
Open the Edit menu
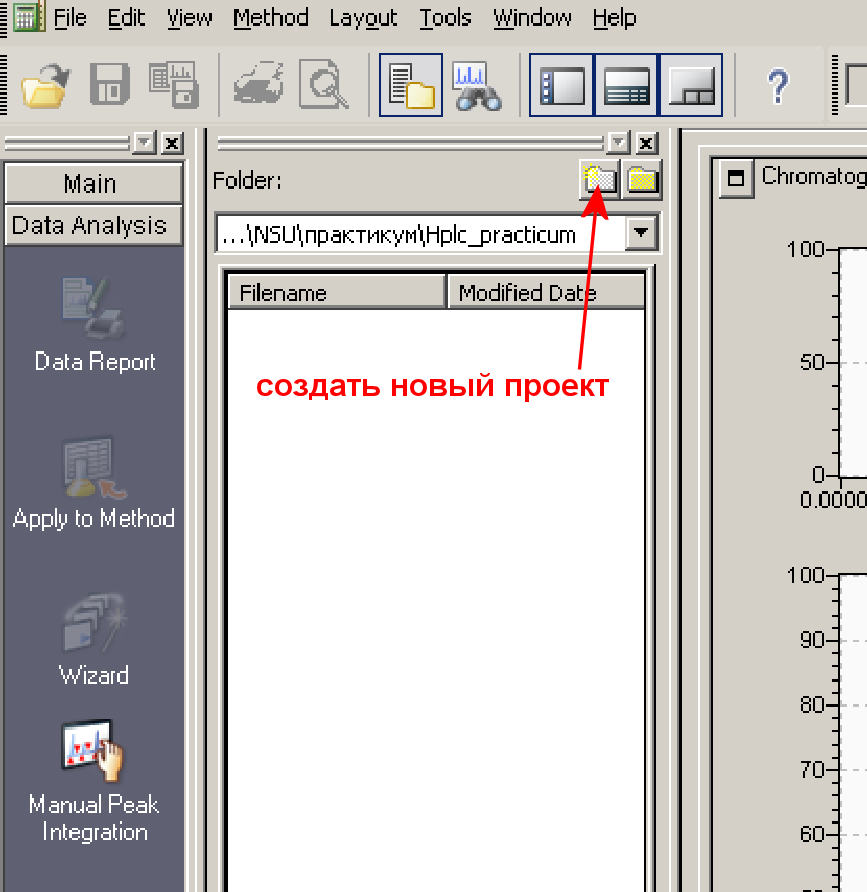click(x=126, y=18)
